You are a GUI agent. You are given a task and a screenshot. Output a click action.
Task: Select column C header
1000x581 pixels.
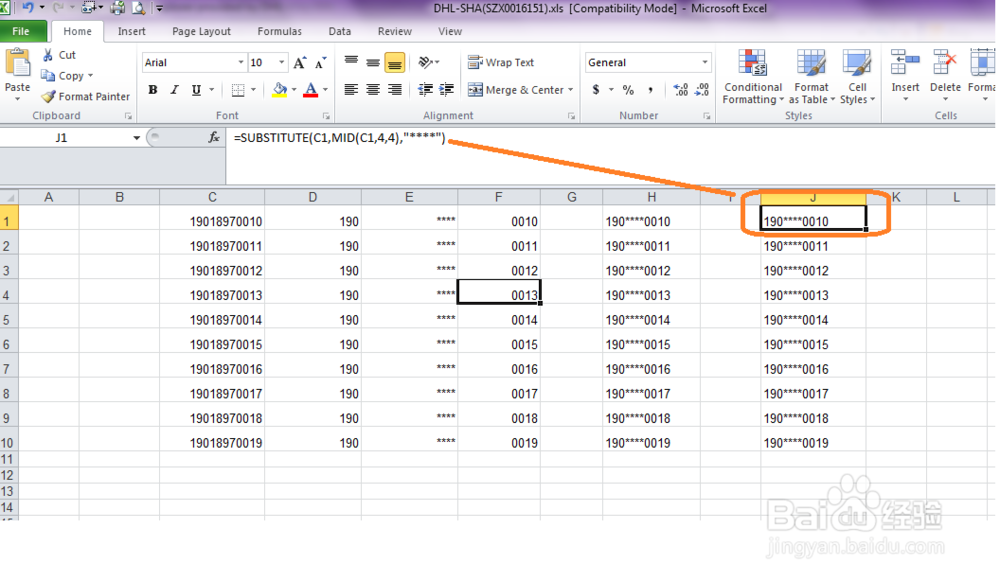[212, 197]
